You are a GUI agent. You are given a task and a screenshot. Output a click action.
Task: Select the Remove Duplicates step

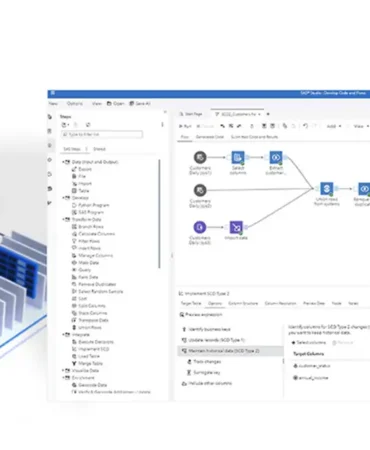94,284
